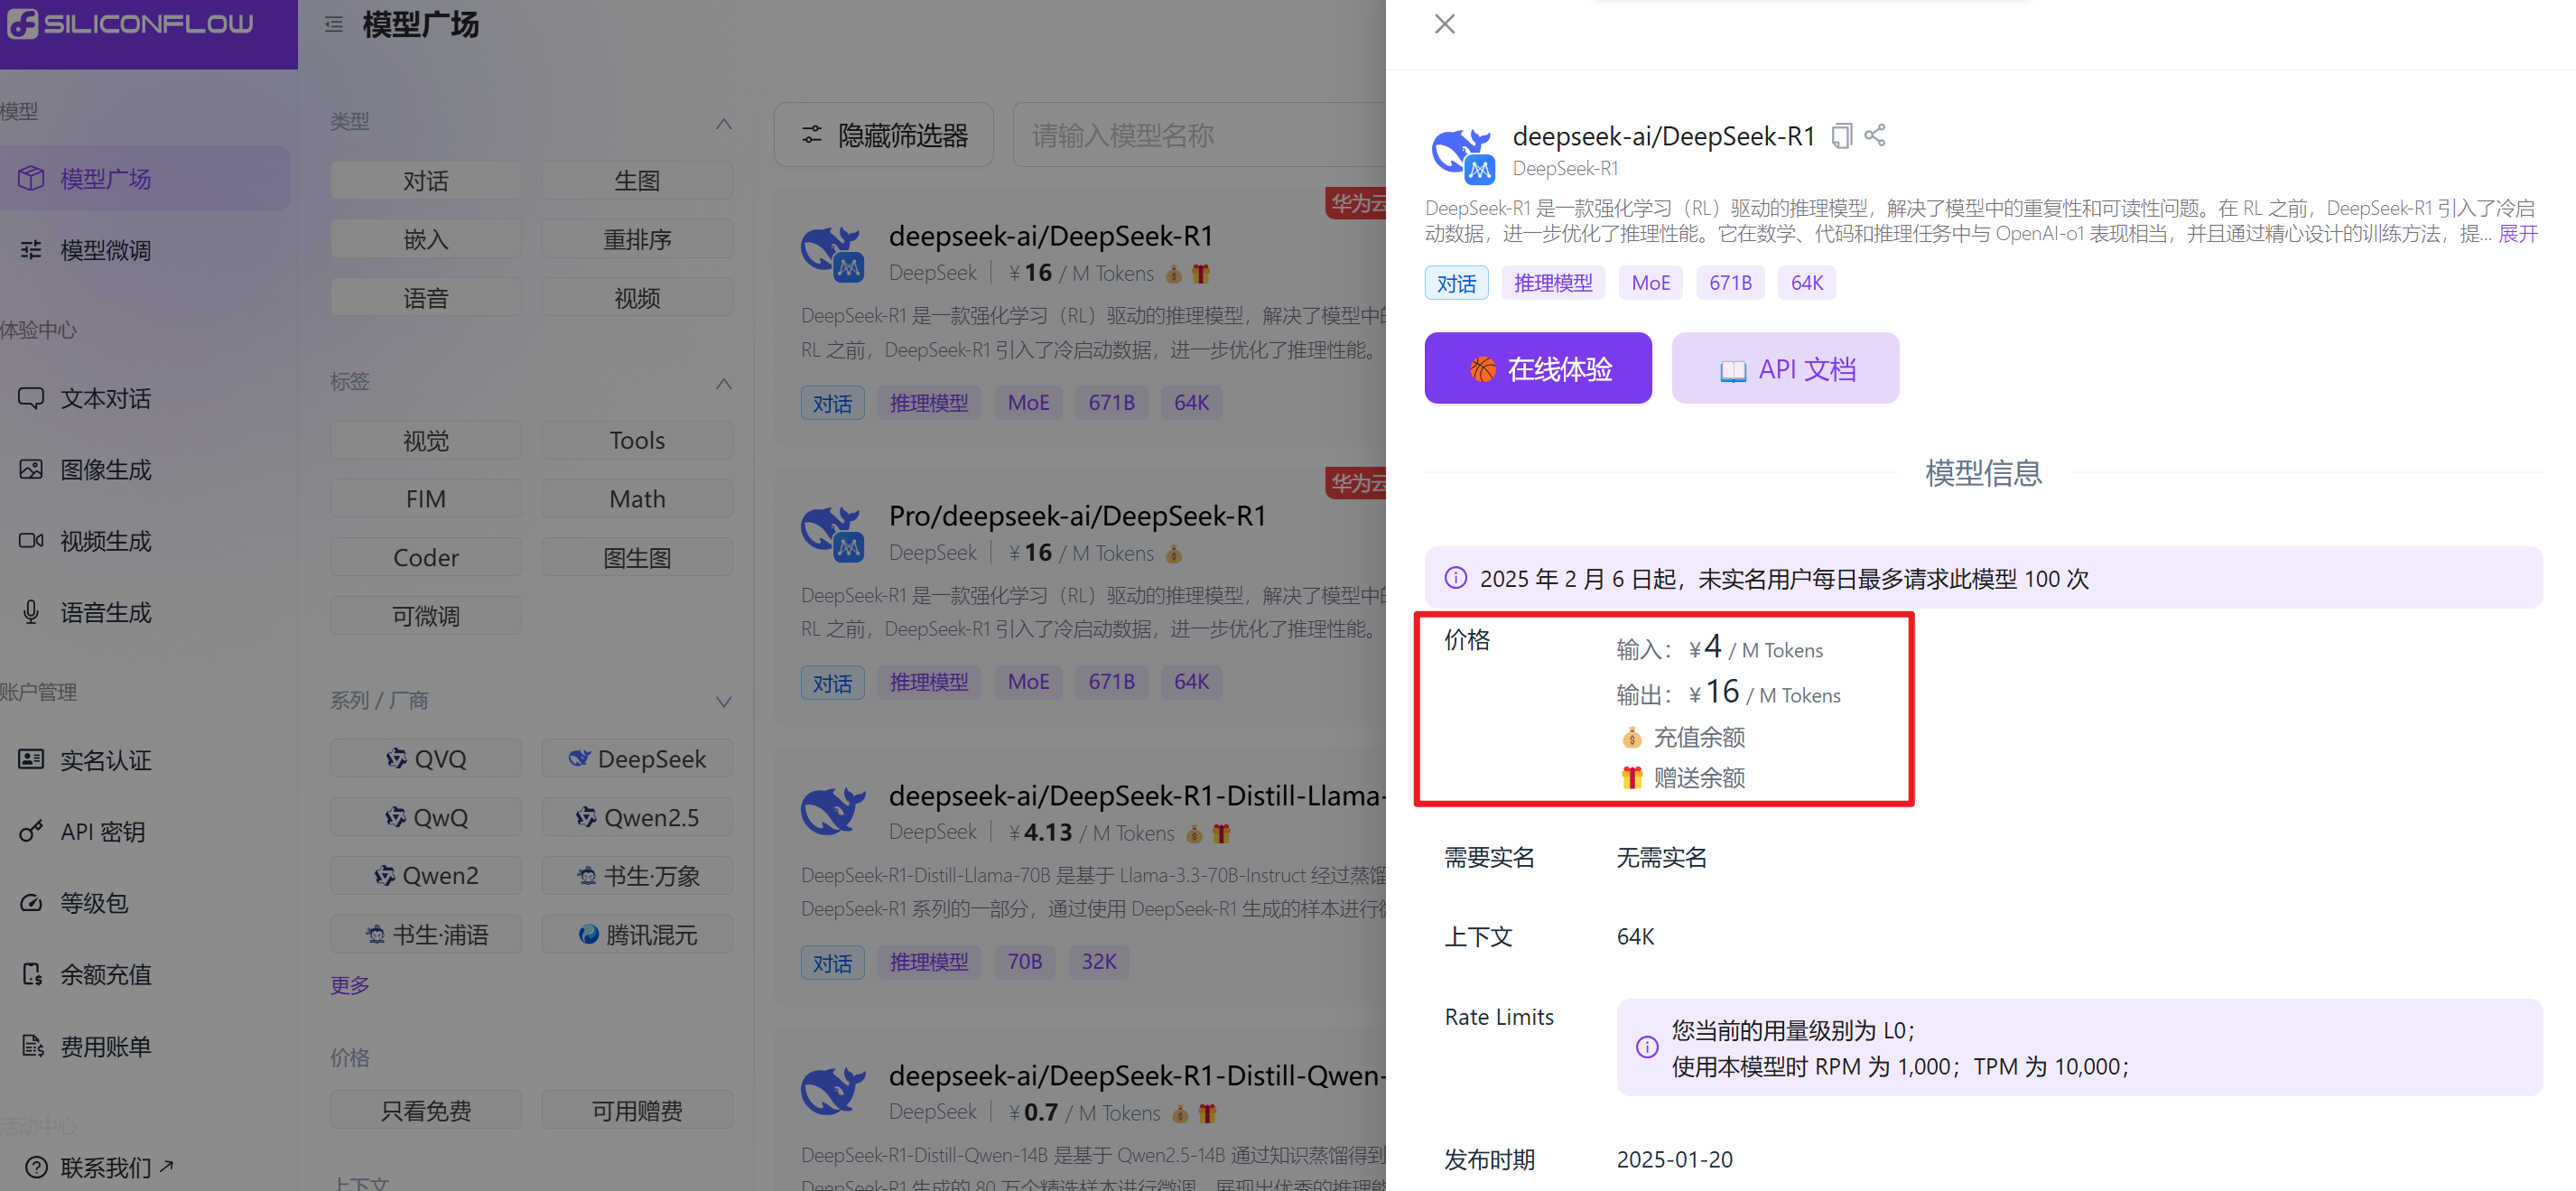Click 联系我们 external link
This screenshot has height=1191, width=2576.
[100, 1167]
